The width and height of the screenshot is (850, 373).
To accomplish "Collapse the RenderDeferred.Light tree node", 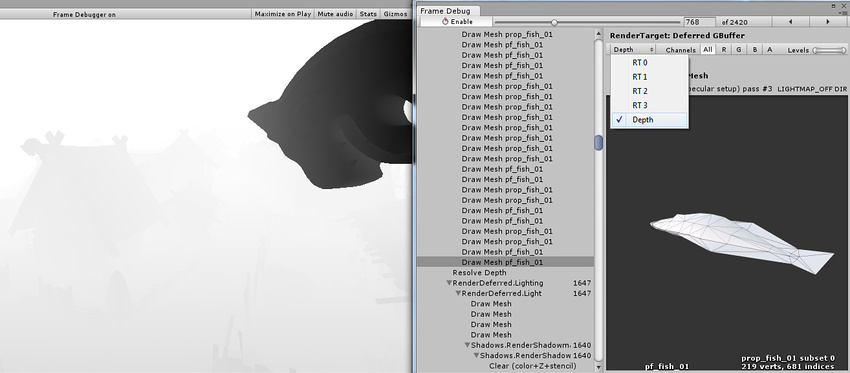I will coord(458,293).
